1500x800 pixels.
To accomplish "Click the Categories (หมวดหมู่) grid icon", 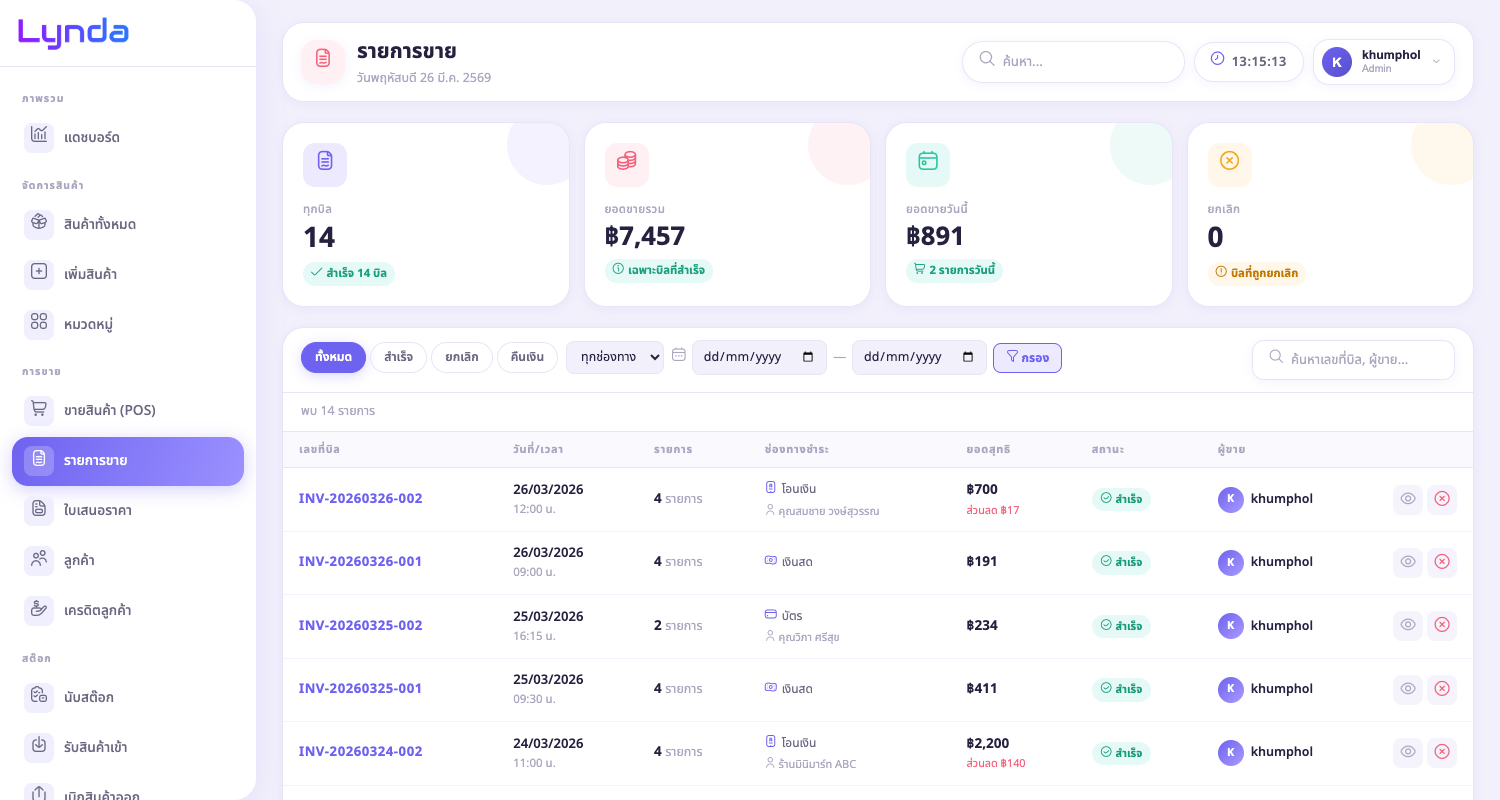I will coord(39,323).
